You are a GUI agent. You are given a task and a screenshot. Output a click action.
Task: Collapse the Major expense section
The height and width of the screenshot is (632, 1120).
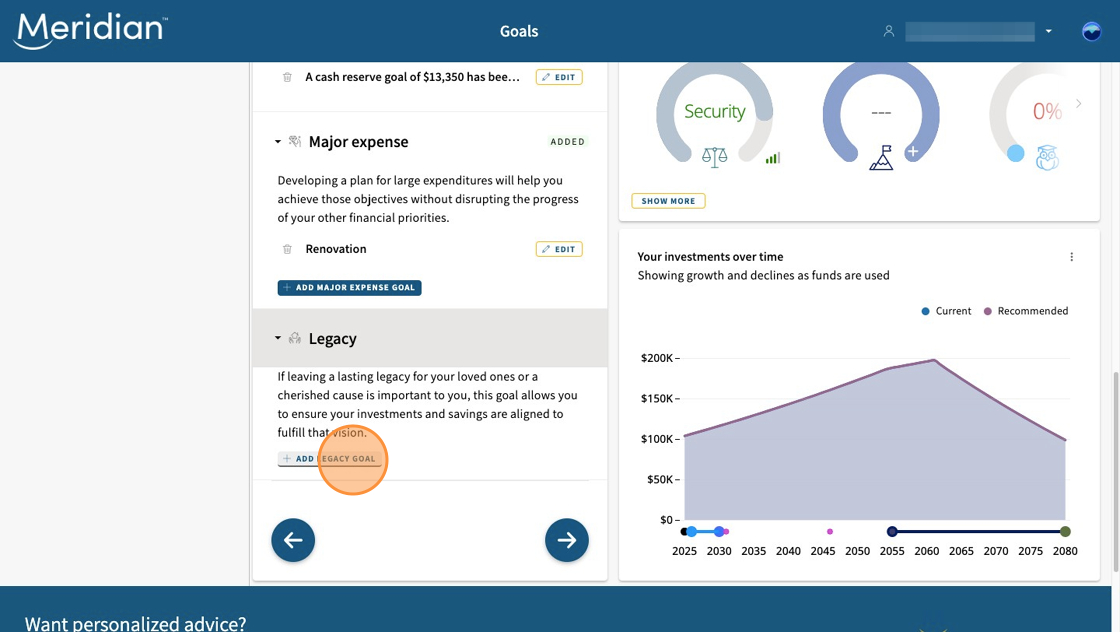(x=278, y=142)
